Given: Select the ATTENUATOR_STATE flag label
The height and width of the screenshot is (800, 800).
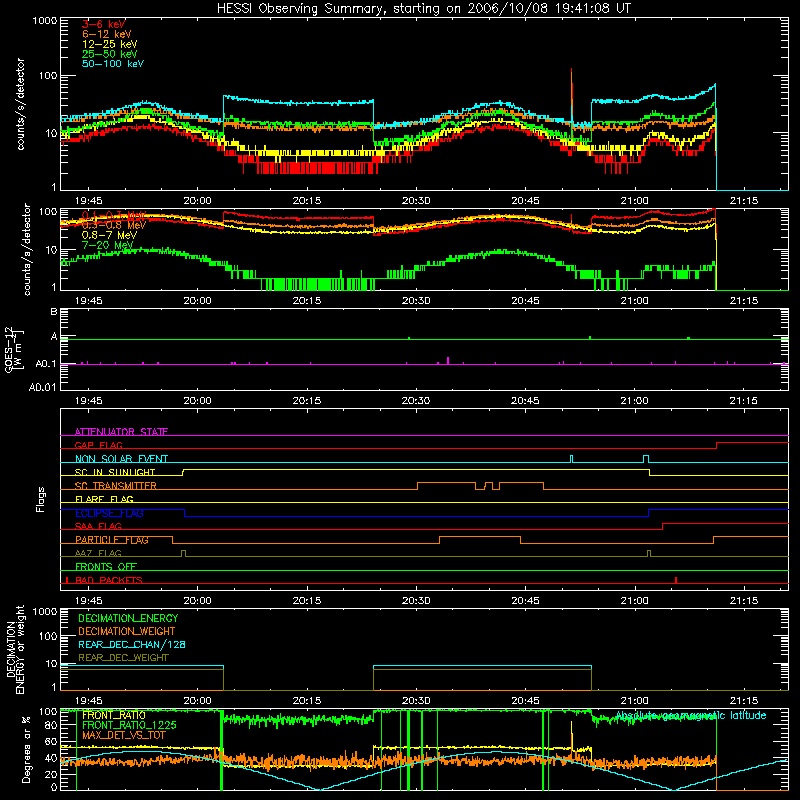Looking at the screenshot, I should coord(121,432).
